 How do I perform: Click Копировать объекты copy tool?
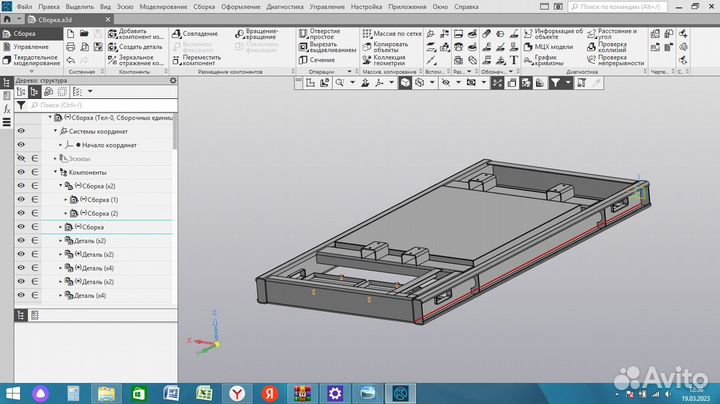pyautogui.click(x=385, y=47)
